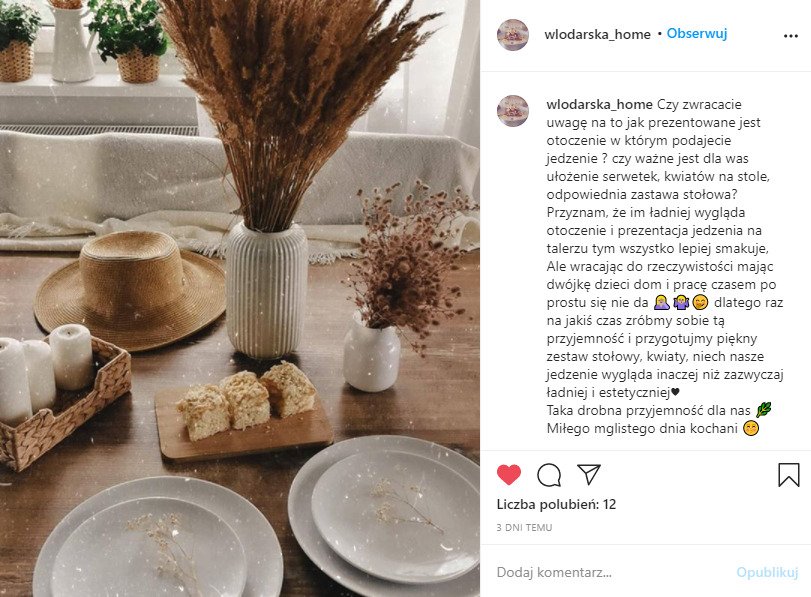Publish comment with Opublikuj button
The width and height of the screenshot is (811, 597).
768,572
